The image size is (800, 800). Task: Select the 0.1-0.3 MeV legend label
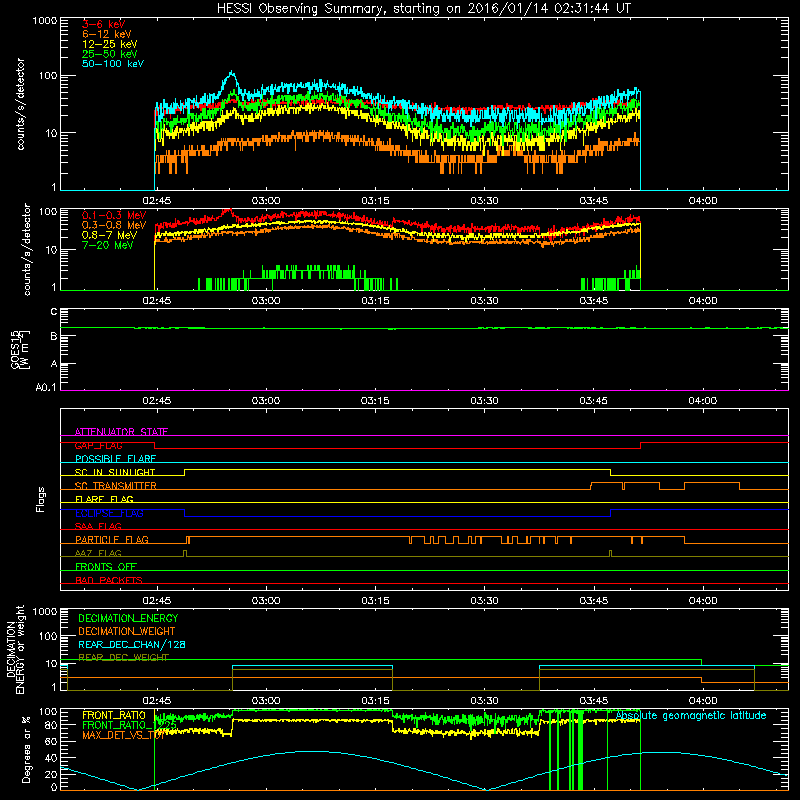[114, 215]
